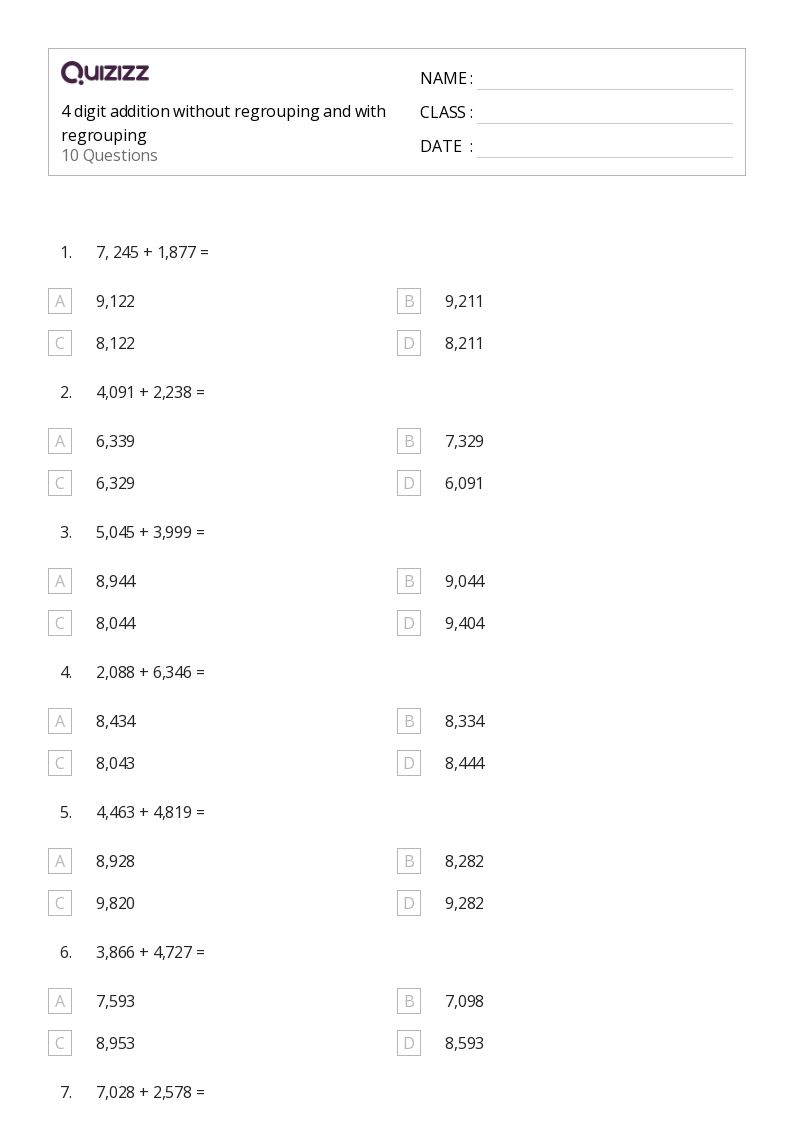Select box A next to 8,434
Image resolution: width=794 pixels, height=1123 pixels.
[60, 720]
